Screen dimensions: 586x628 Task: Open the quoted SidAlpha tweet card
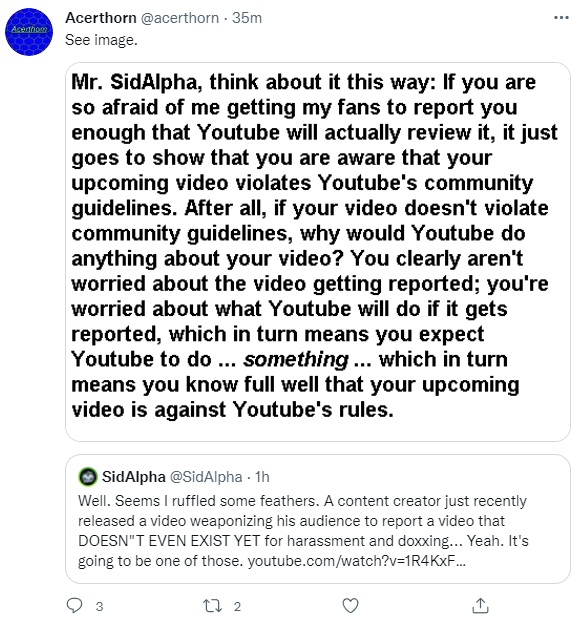[318, 519]
